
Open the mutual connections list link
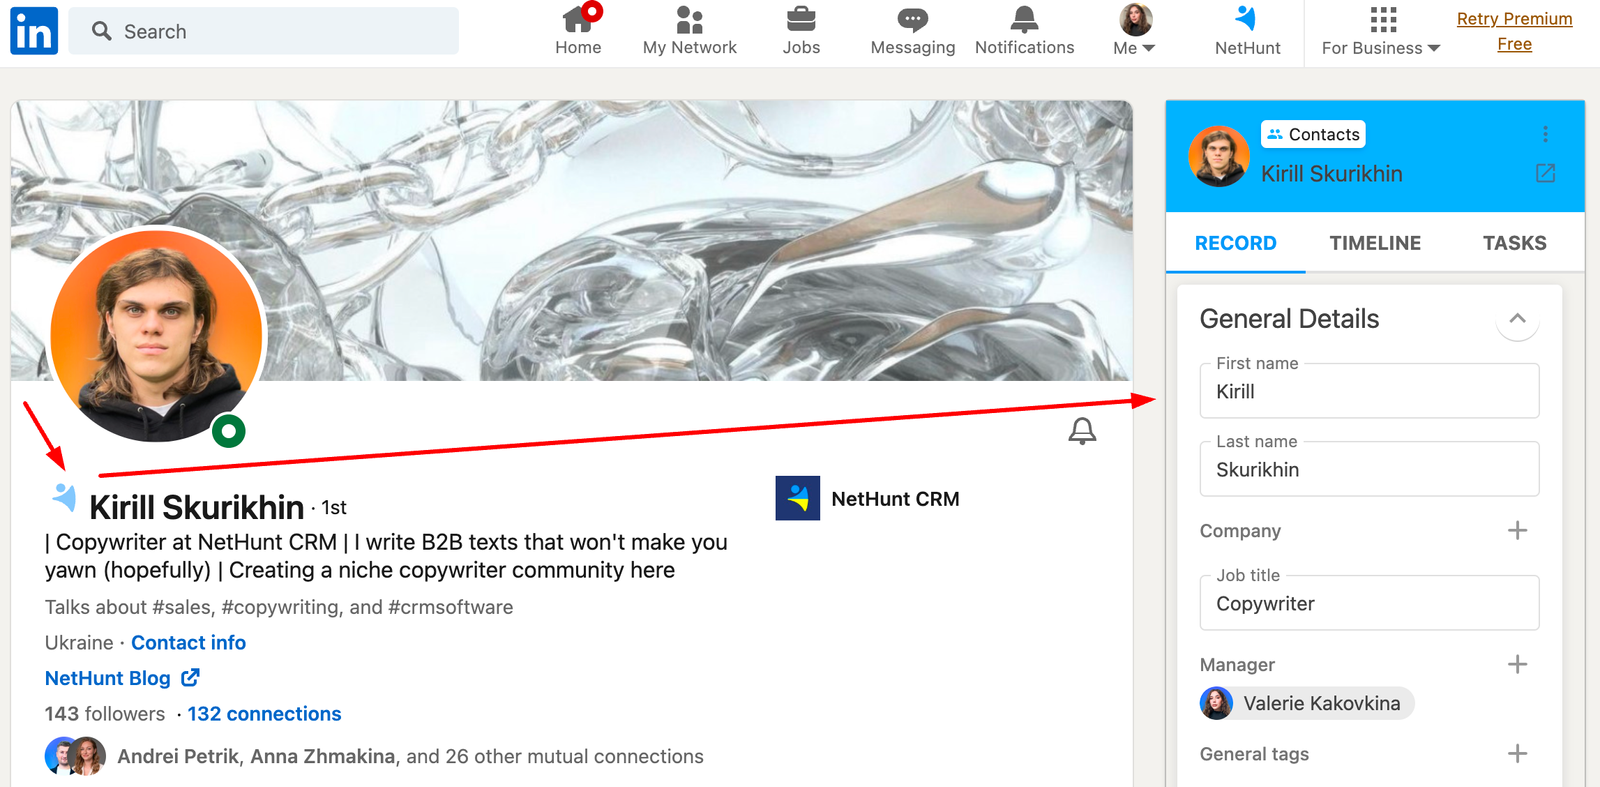tap(410, 756)
